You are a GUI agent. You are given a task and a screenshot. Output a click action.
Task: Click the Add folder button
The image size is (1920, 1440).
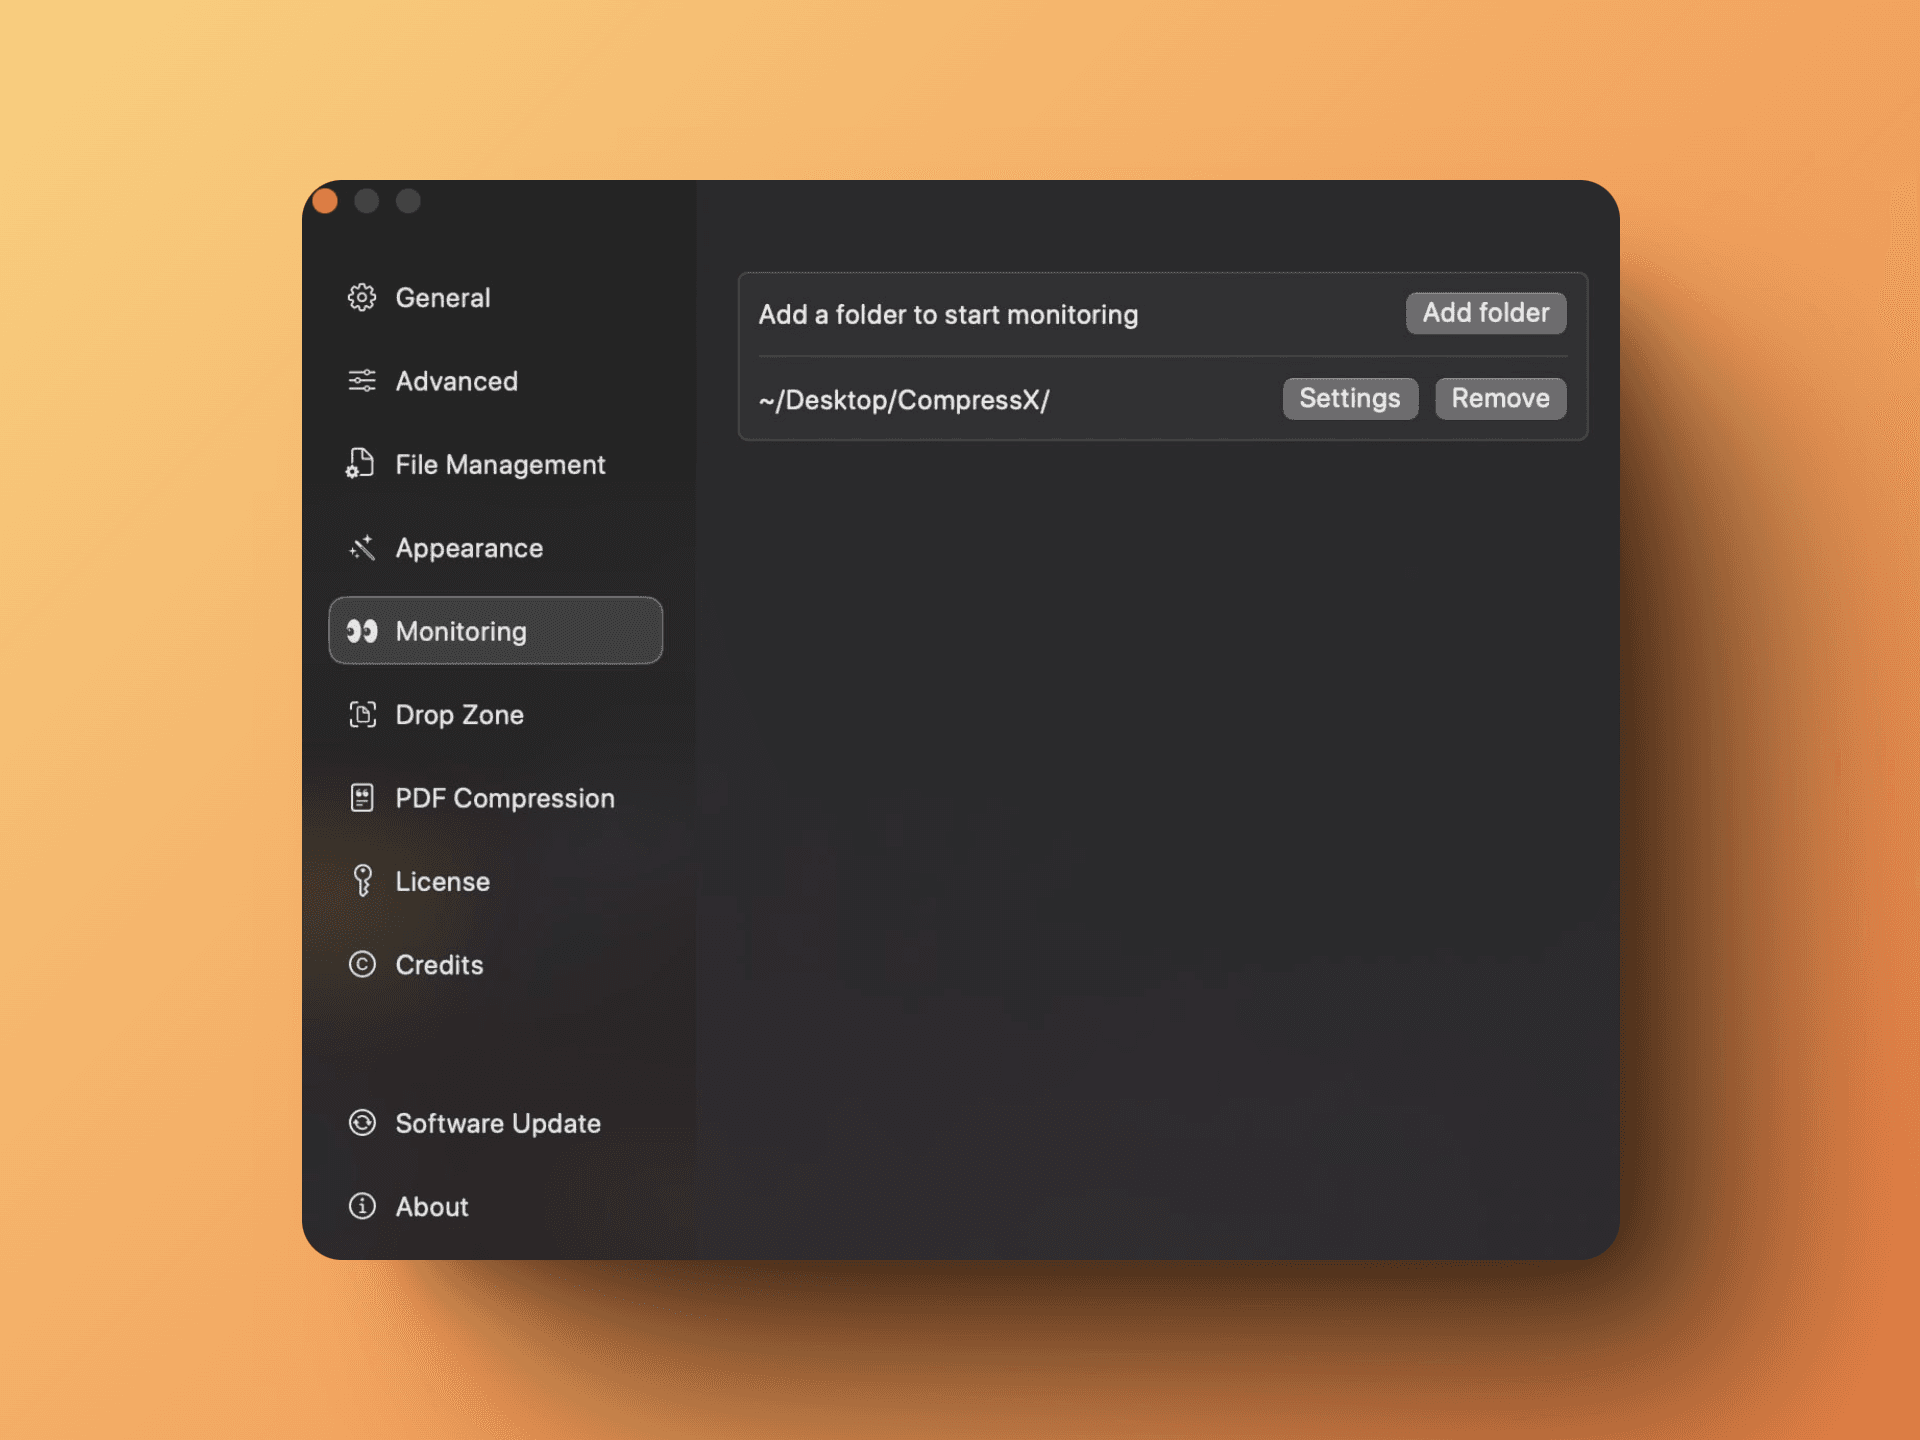pos(1485,312)
